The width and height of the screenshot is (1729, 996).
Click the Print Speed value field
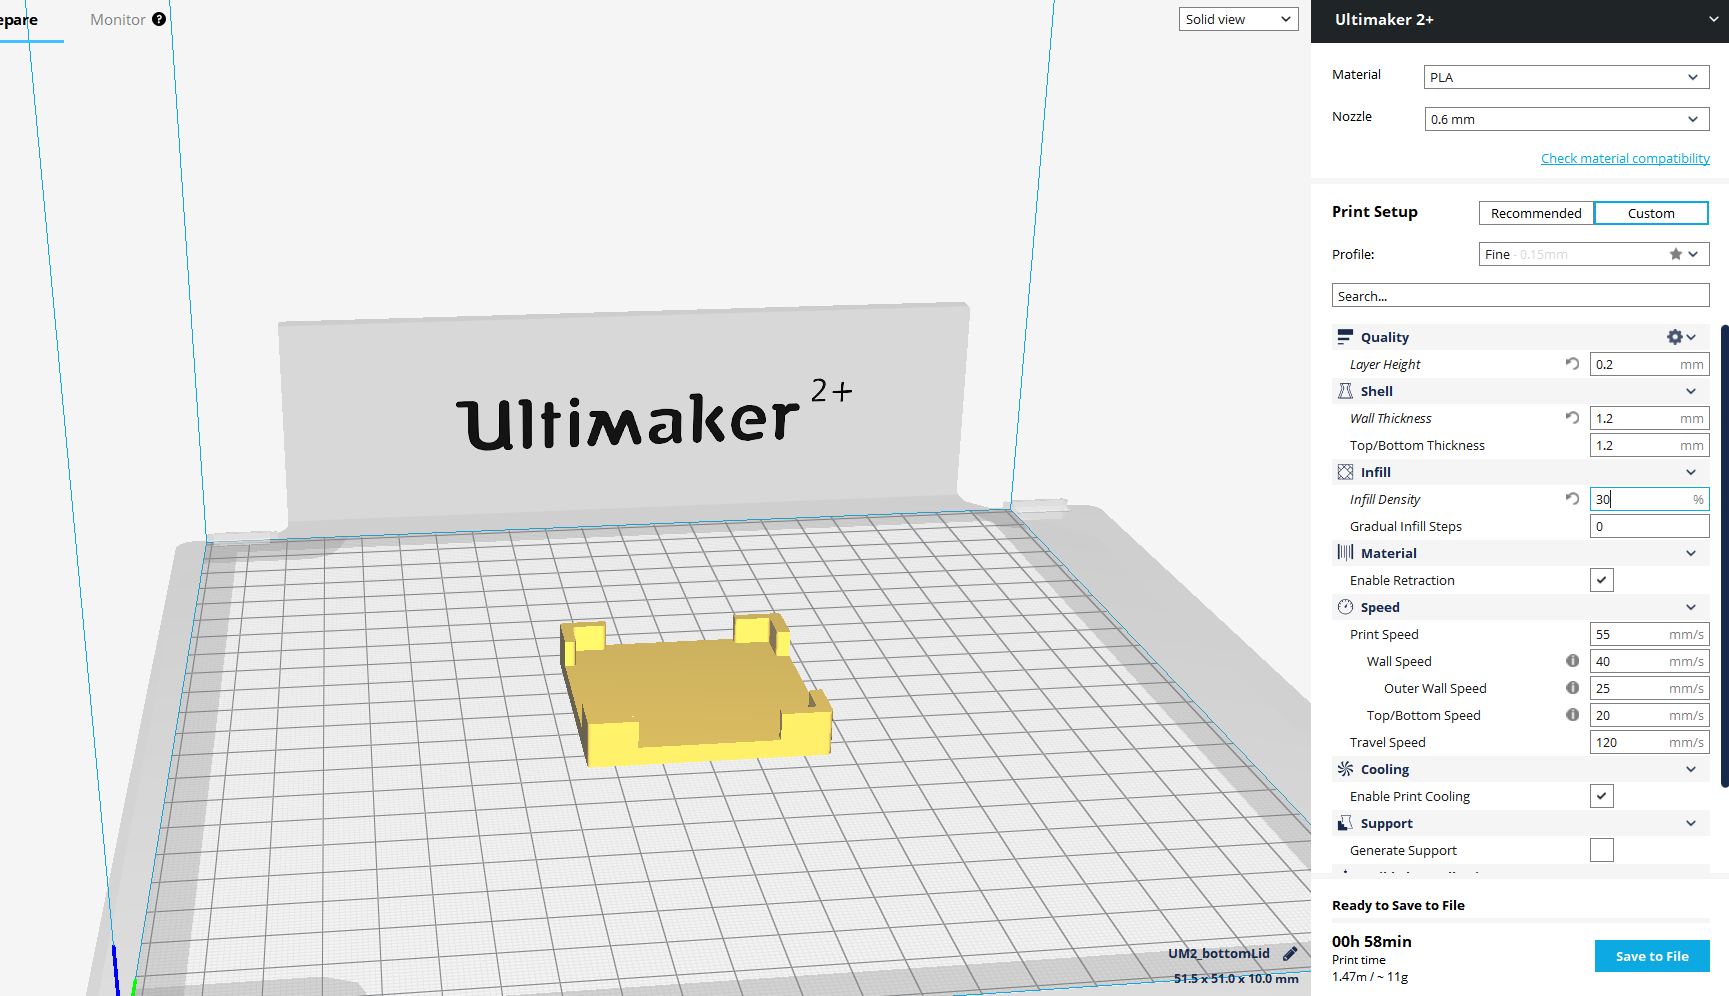pos(1649,634)
